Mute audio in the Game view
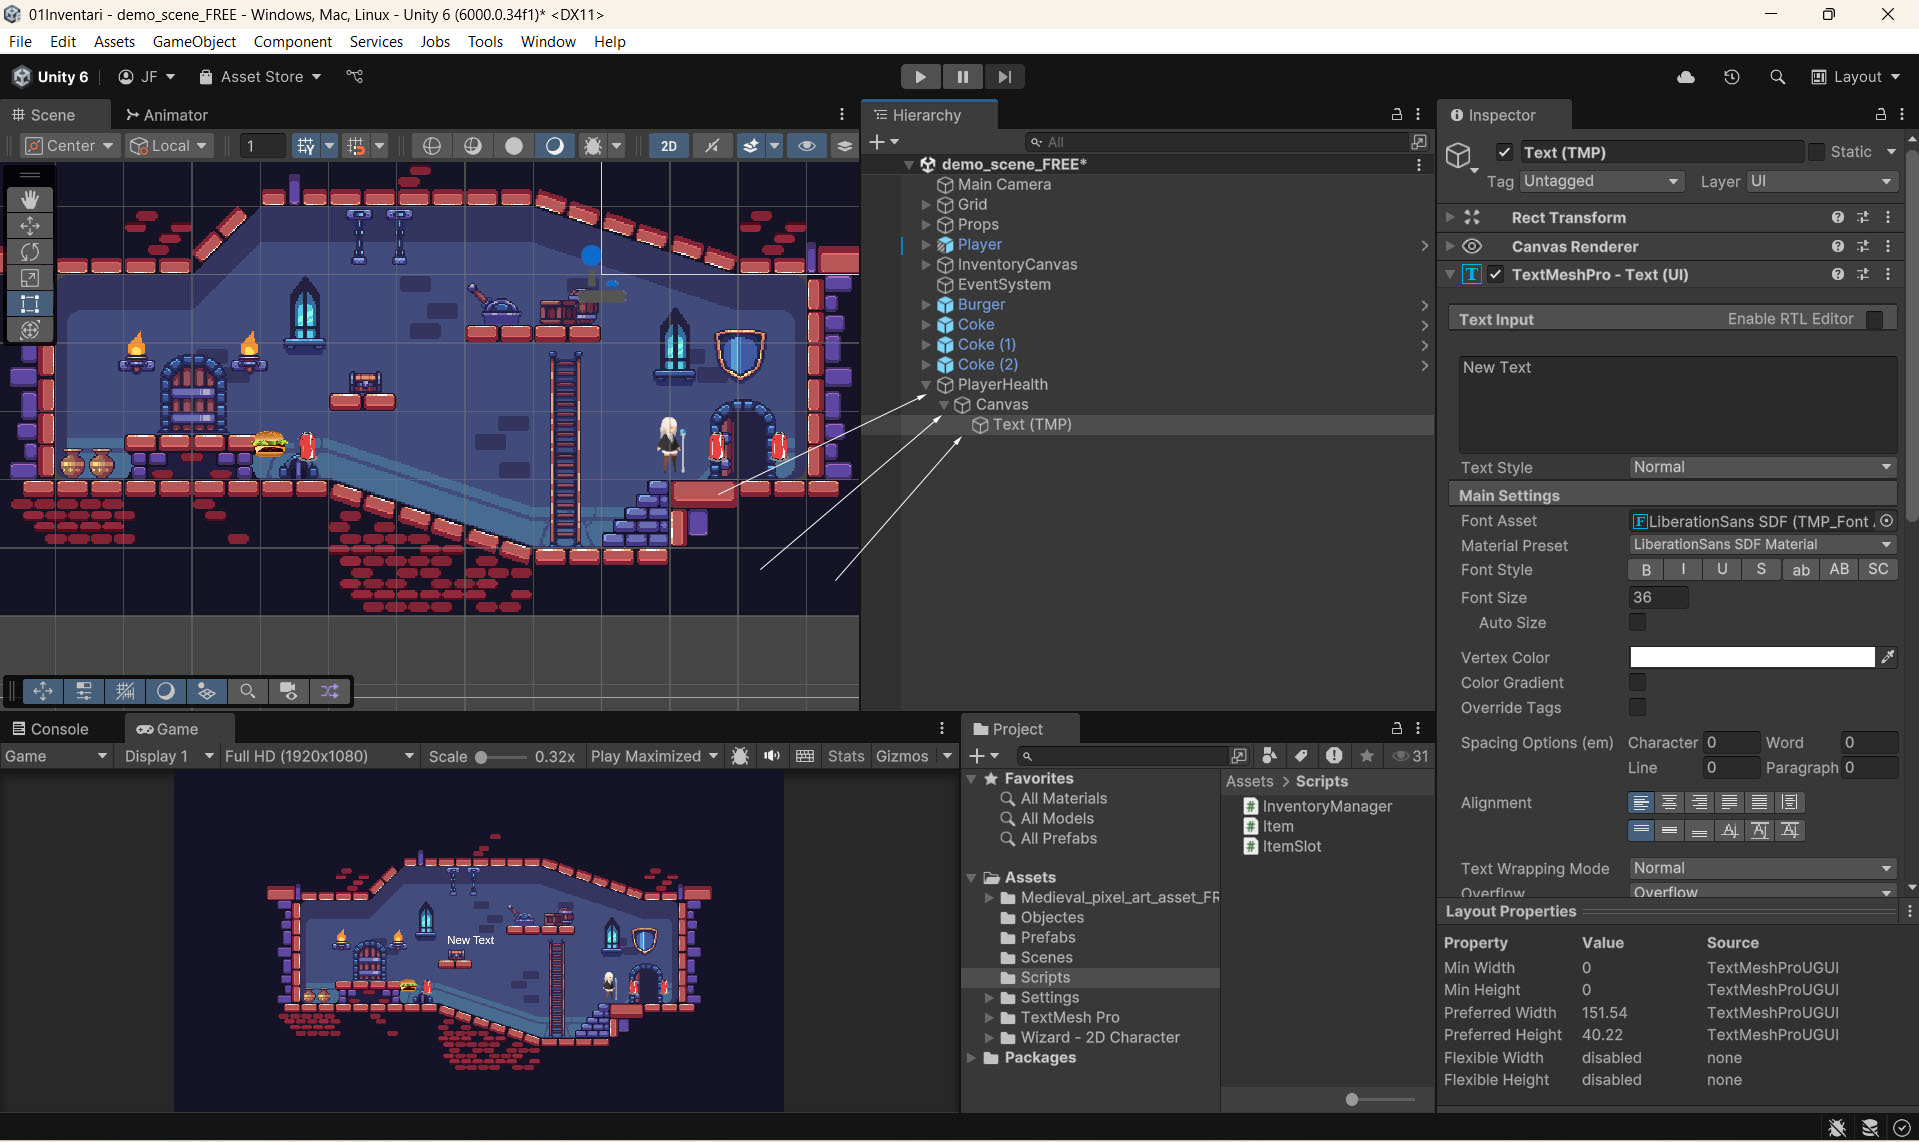Screen dimensions: 1919x1142 772,756
